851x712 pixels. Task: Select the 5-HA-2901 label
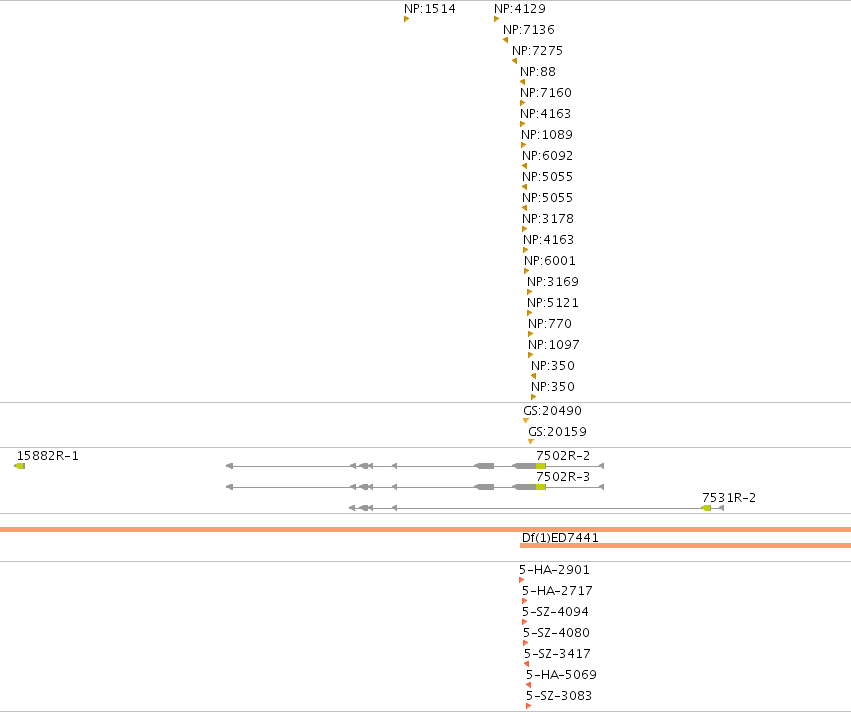[555, 570]
